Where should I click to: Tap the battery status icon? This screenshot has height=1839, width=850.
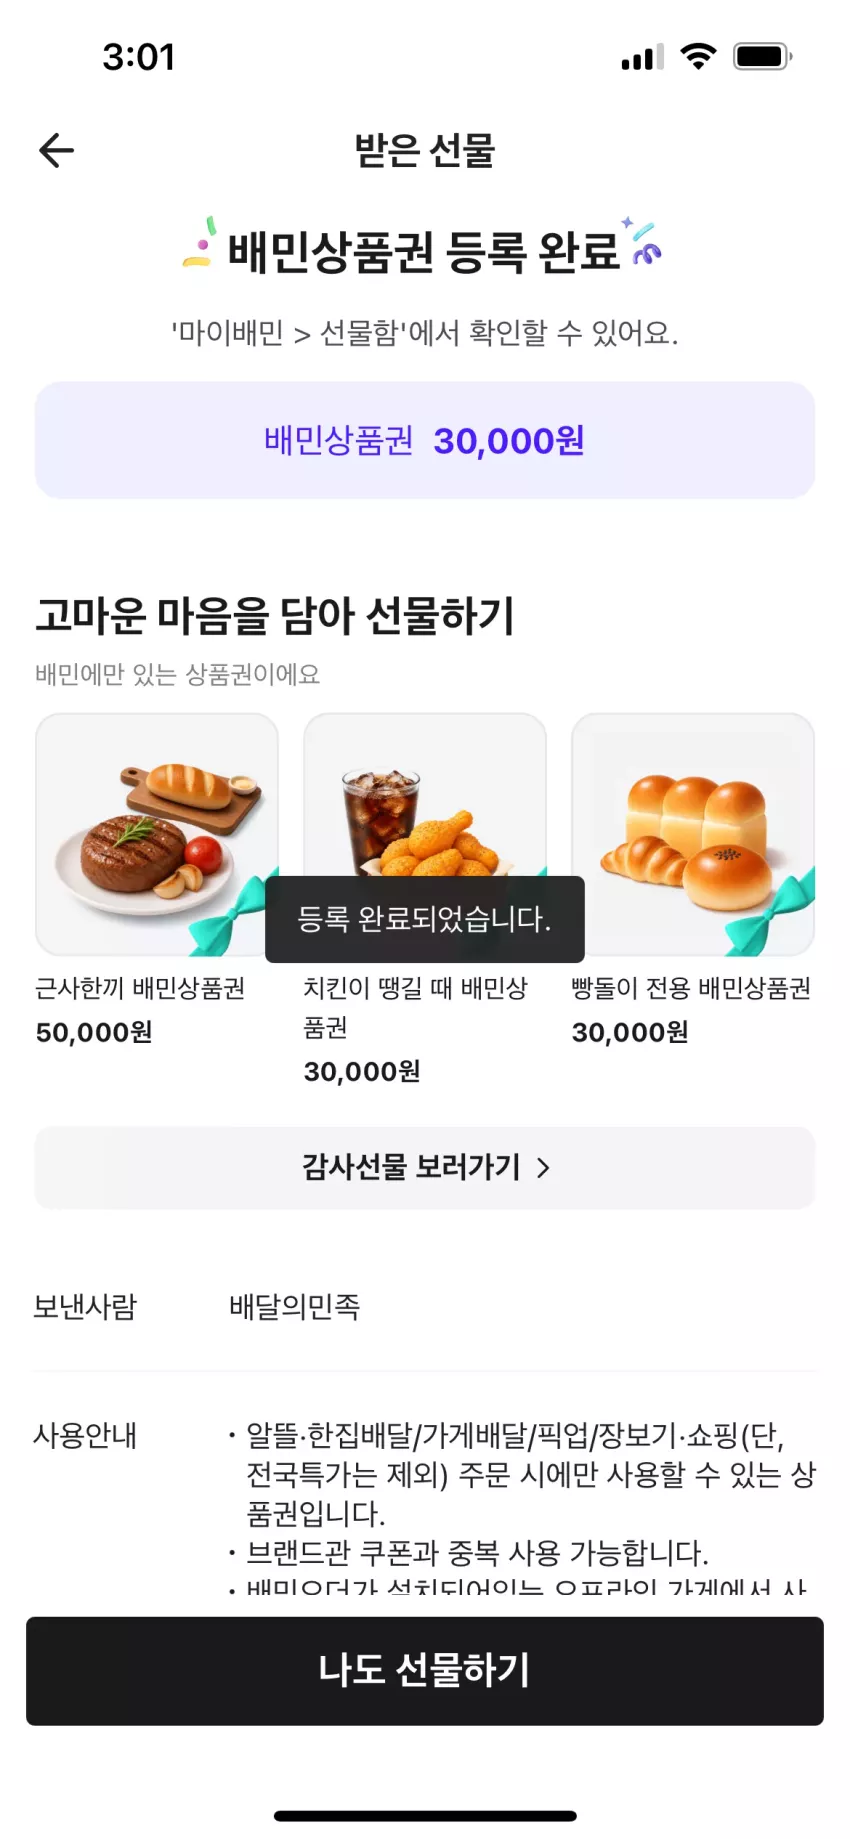tap(763, 56)
